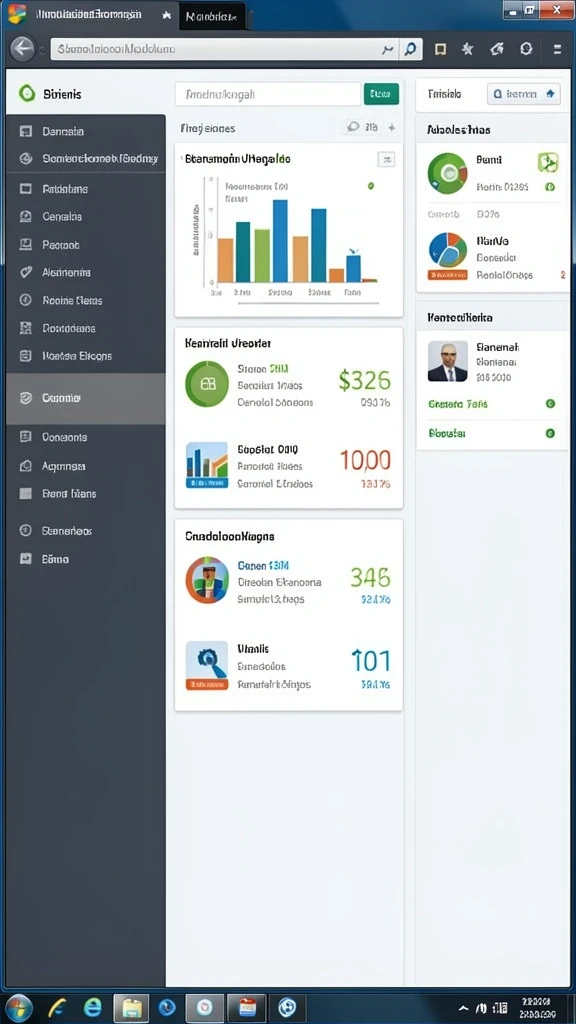Toggle the green indicator on second green link row

click(550, 433)
